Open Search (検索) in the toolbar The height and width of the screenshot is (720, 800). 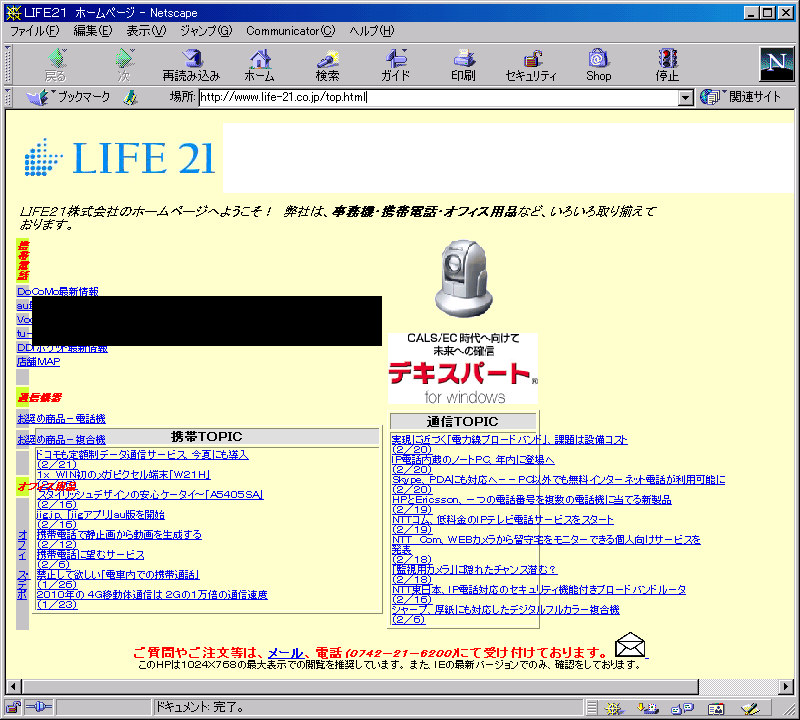(327, 65)
